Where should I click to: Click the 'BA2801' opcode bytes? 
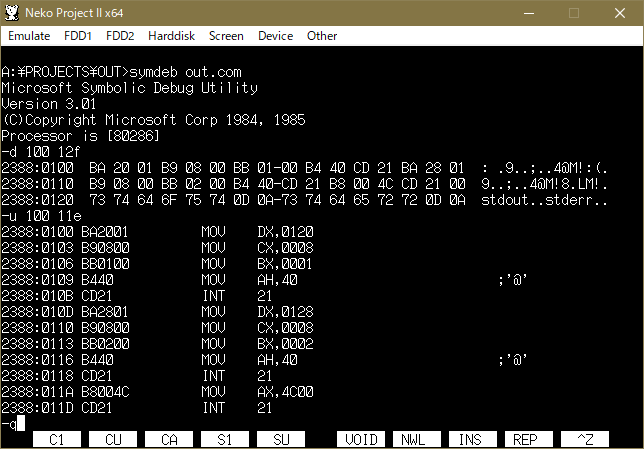(105, 312)
